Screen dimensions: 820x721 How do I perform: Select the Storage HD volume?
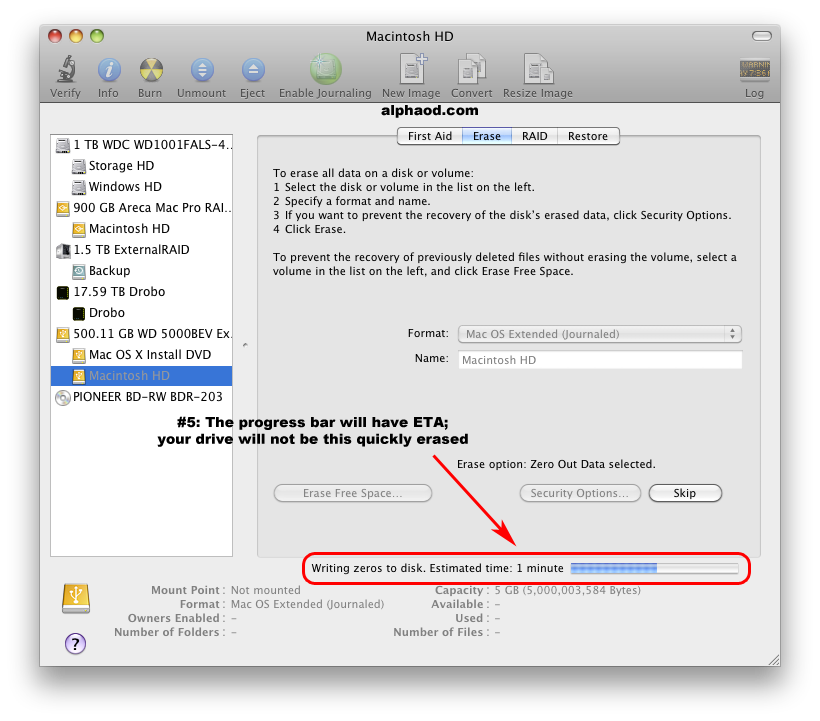coord(142,166)
